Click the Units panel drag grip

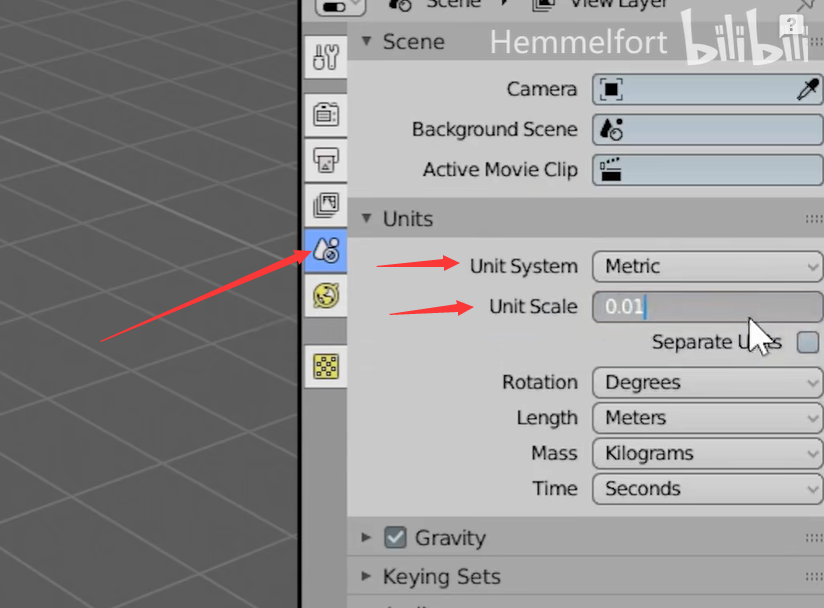click(x=814, y=219)
